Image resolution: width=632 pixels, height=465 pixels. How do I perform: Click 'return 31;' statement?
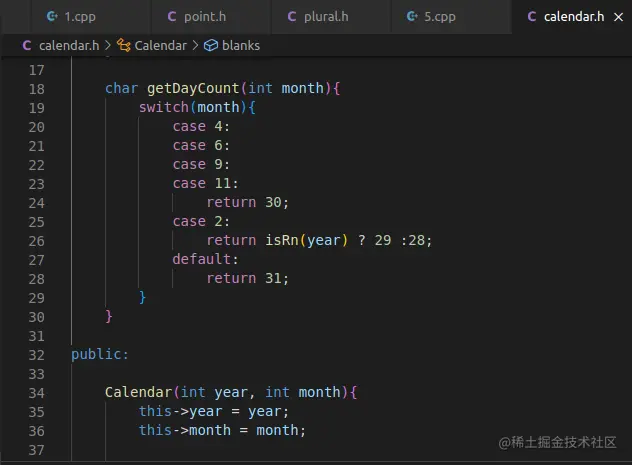pos(247,278)
